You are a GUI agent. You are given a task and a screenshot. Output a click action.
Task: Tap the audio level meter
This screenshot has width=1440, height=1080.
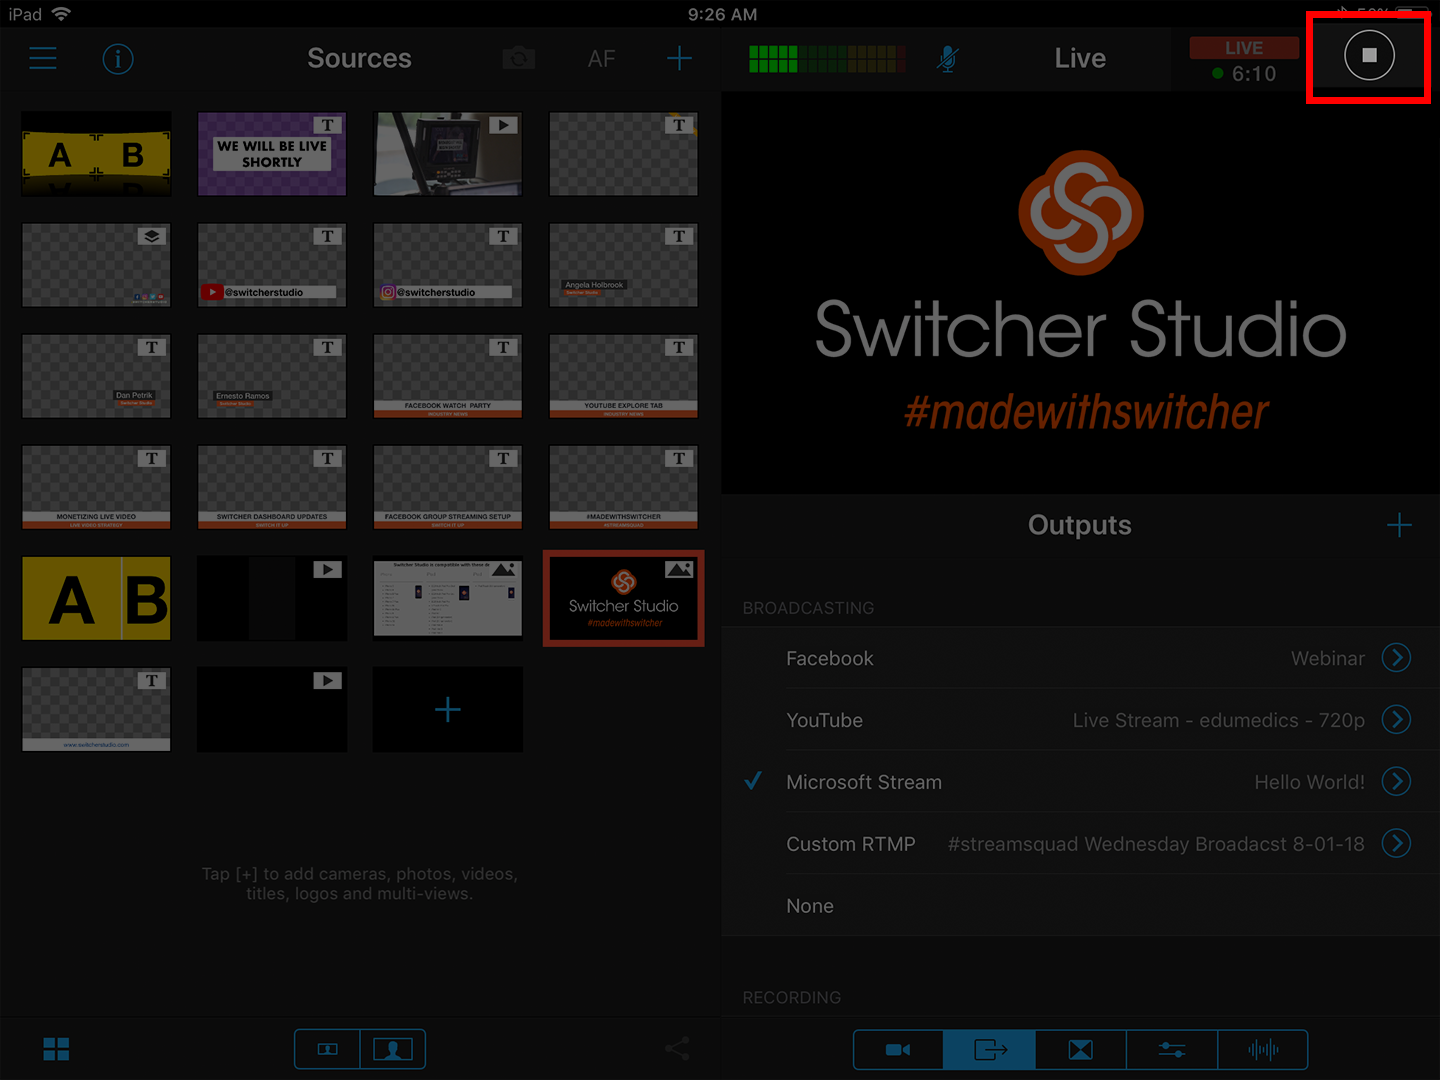pyautogui.click(x=827, y=59)
